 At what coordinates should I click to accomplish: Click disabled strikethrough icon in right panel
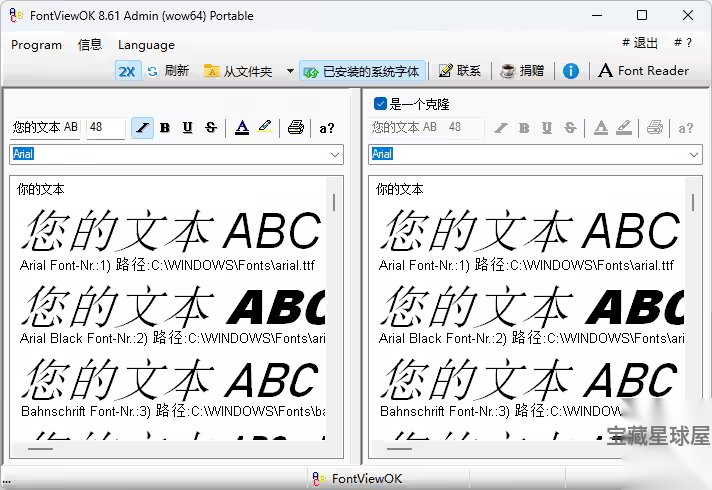tap(570, 128)
